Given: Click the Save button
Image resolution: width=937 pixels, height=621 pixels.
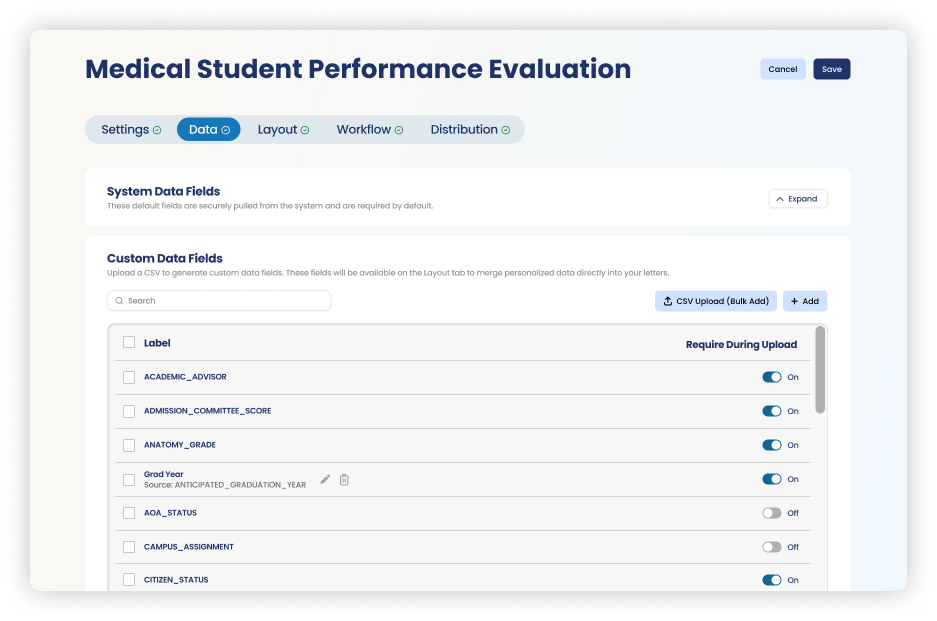Looking at the screenshot, I should (831, 69).
